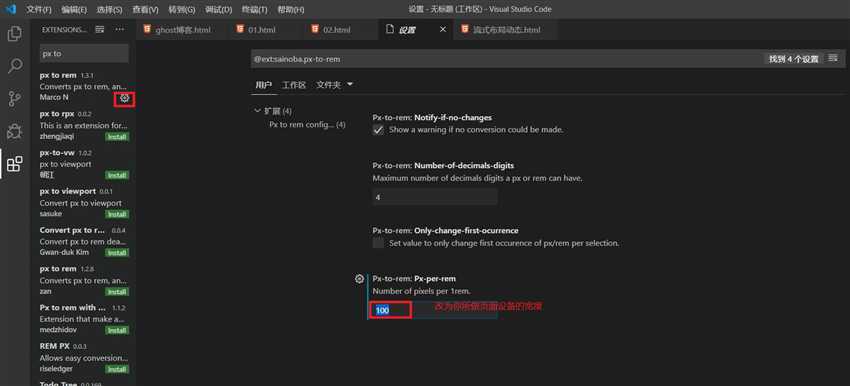Click the 找到 4 个设置 results badge
This screenshot has height=386, width=850.
click(x=794, y=59)
